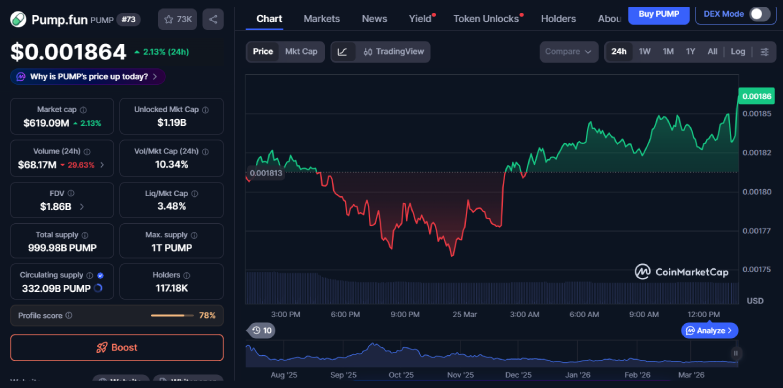Toggle DEX Mode switch
783x388 pixels.
(760, 14)
